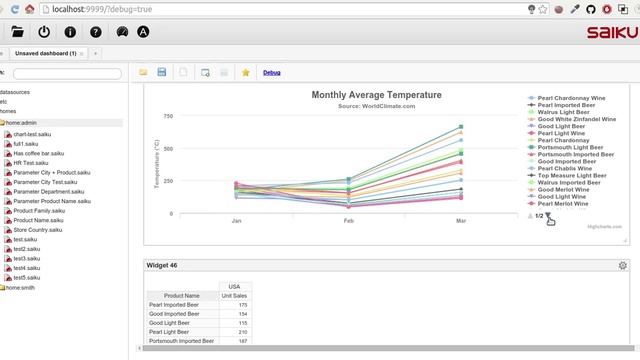This screenshot has width=640, height=360.
Task: Toggle Pearl Chablis Wine legend series
Action: point(564,168)
